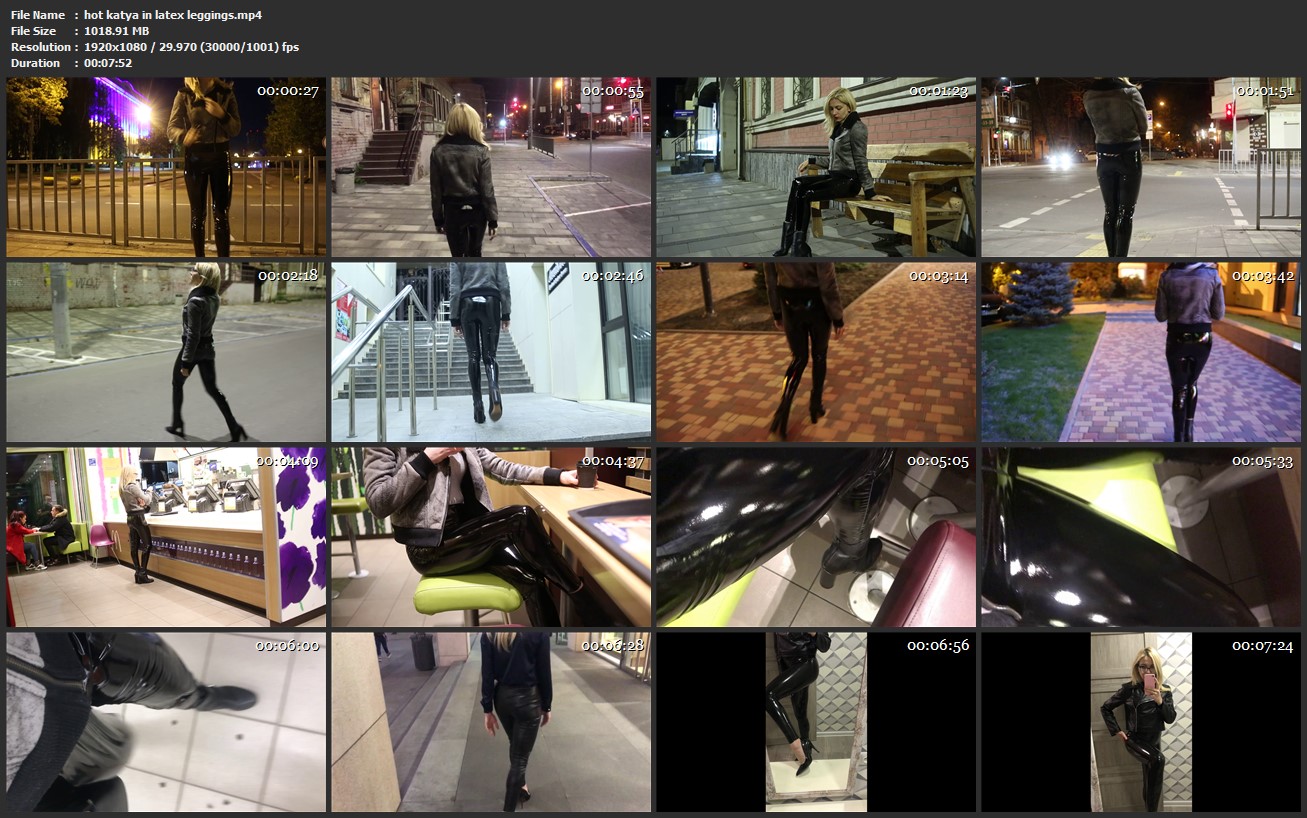Open the thumbnail timestamped 00:01:23
Image resolution: width=1307 pixels, height=818 pixels.
tap(816, 167)
